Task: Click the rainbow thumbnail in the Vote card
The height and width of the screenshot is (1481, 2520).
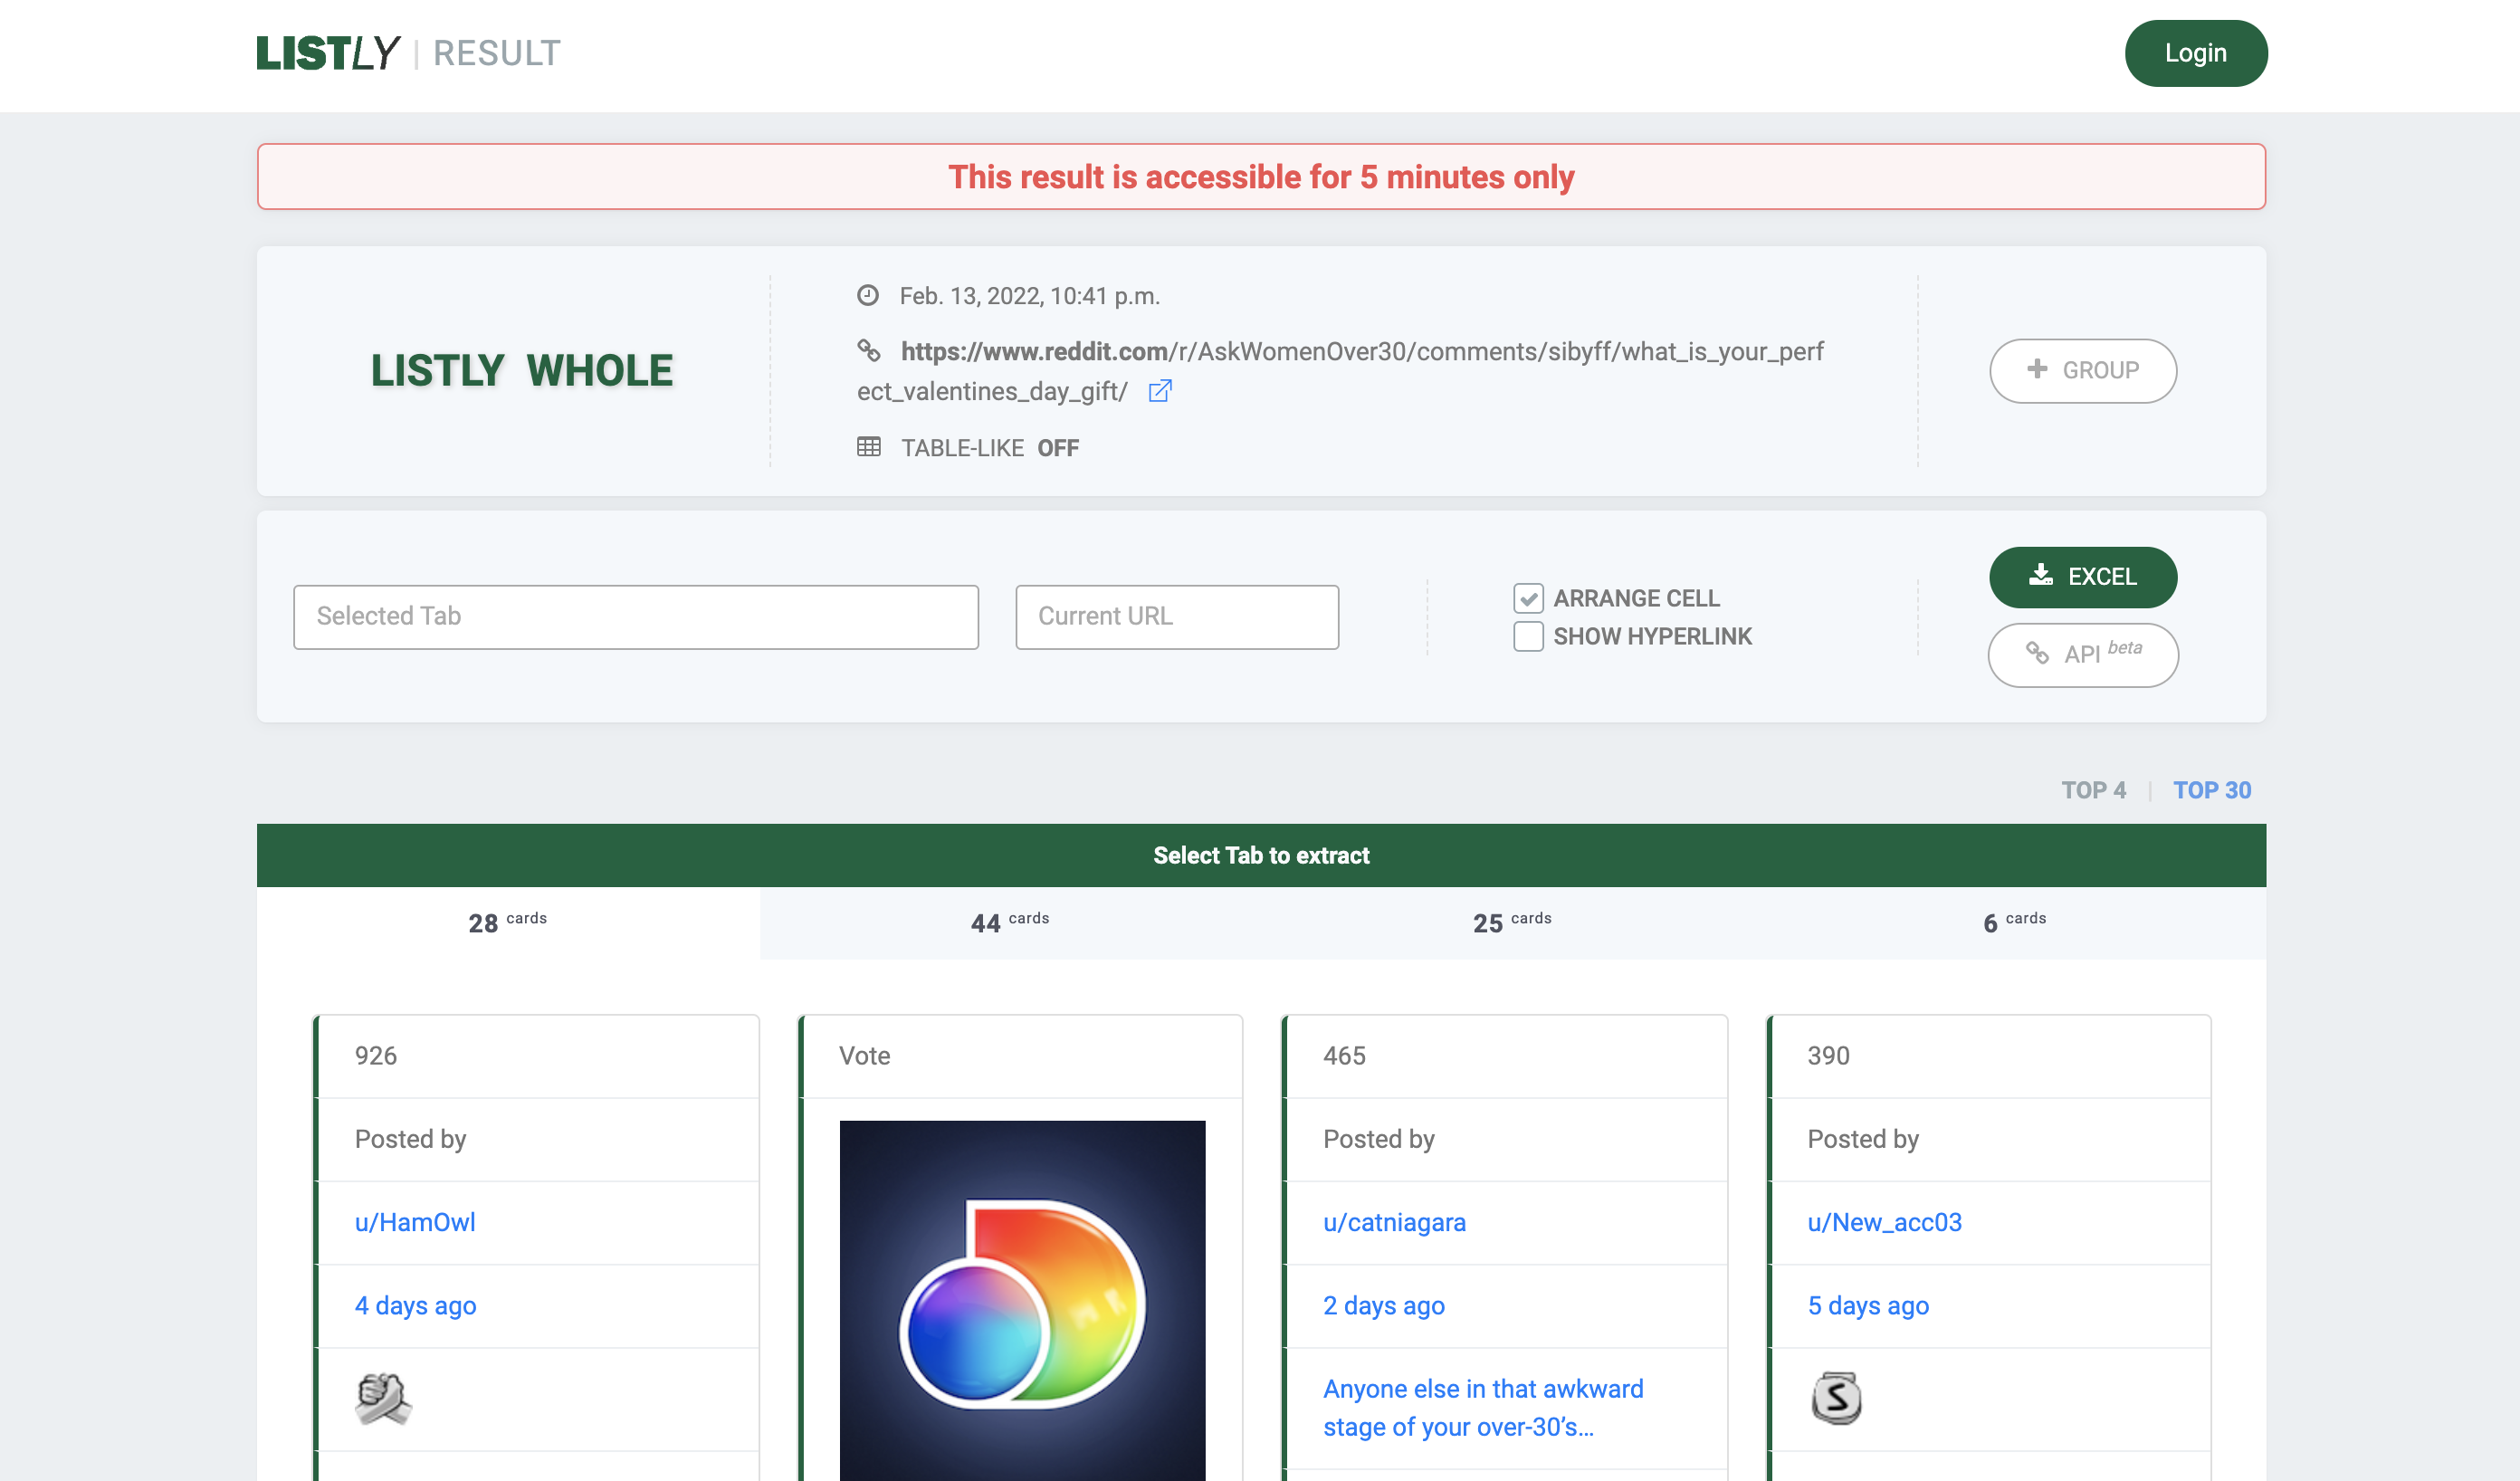Action: [x=1021, y=1300]
